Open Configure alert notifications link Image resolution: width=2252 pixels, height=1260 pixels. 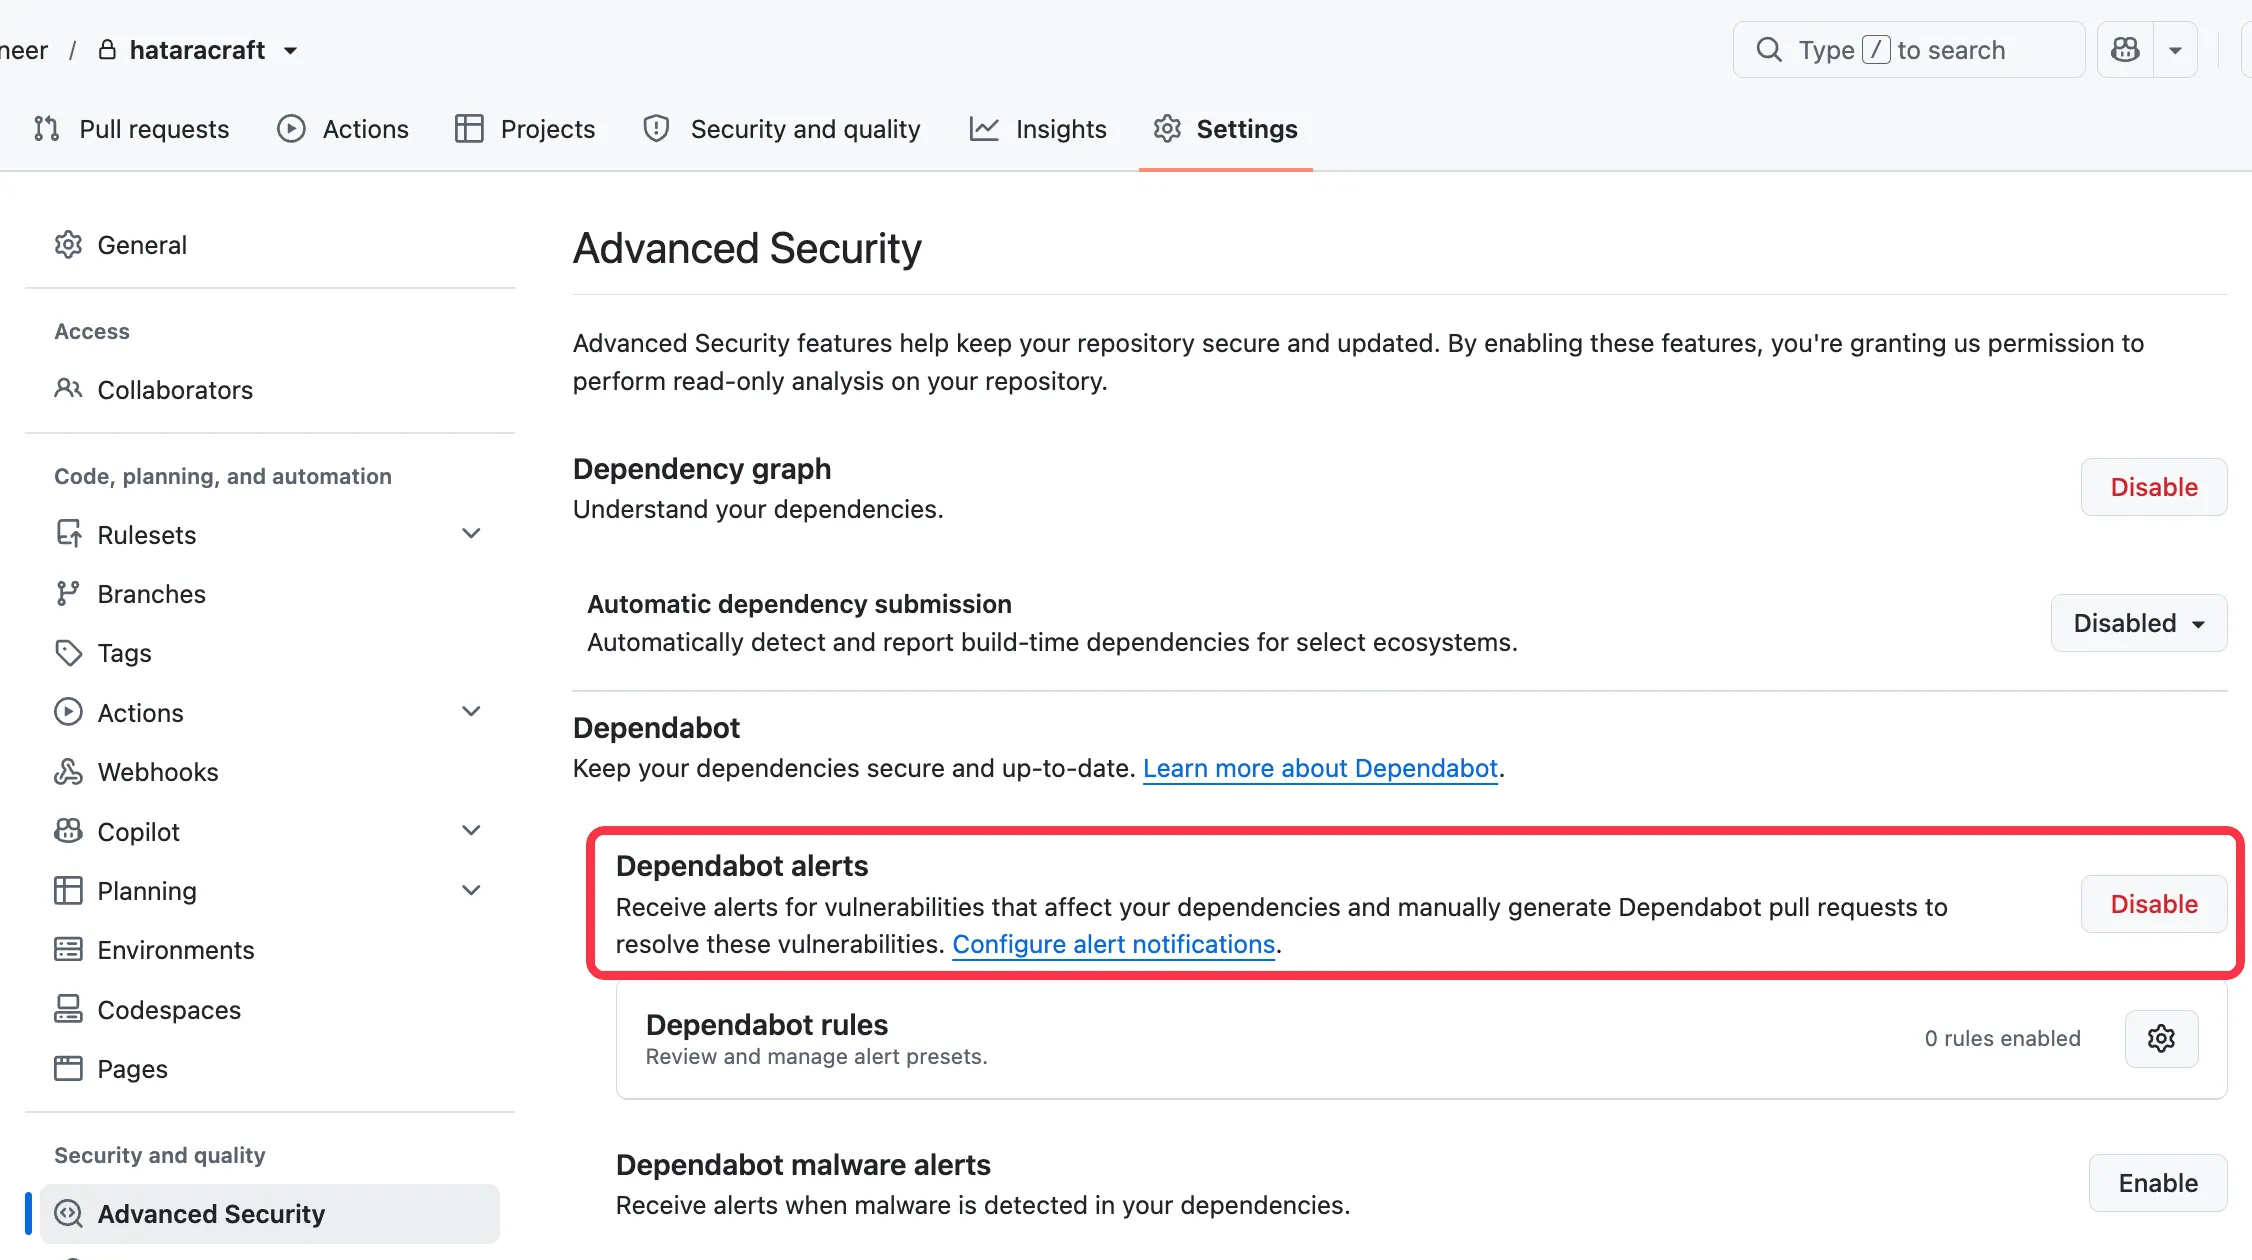click(1114, 944)
